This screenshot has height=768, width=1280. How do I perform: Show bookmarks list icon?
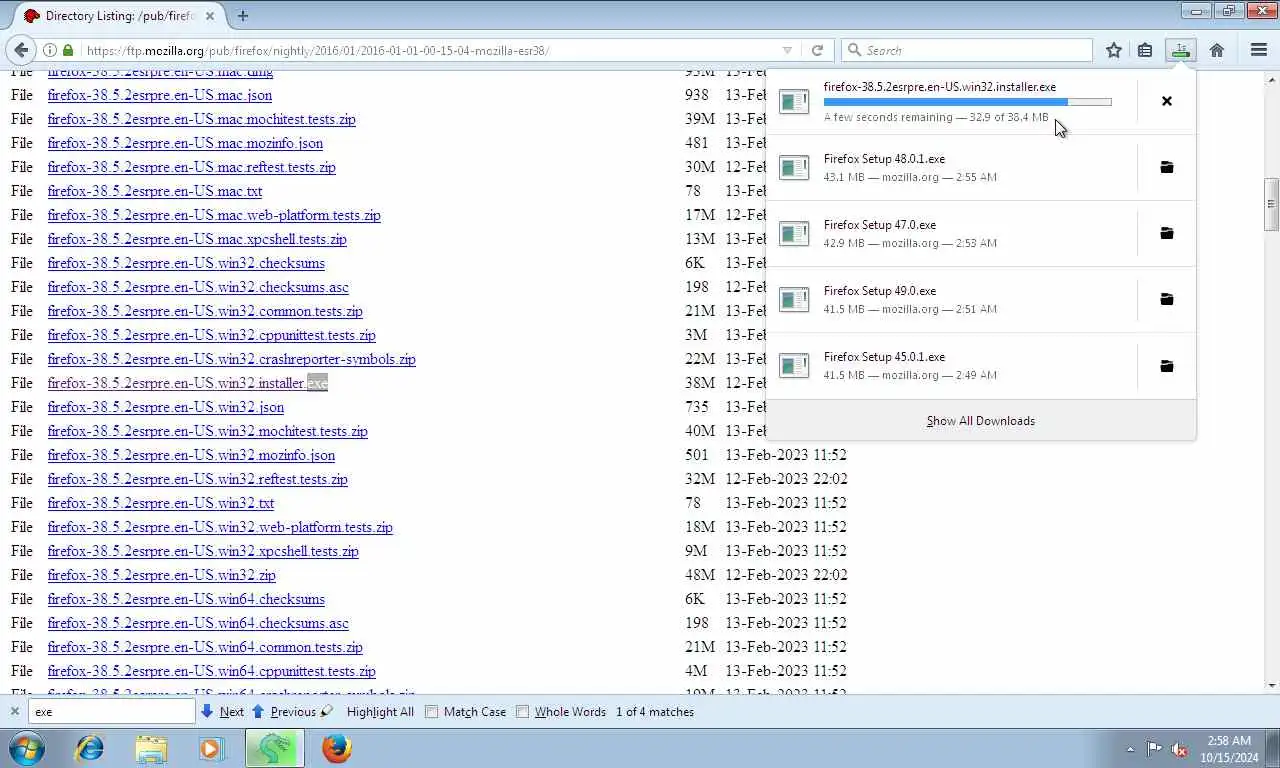(1146, 50)
